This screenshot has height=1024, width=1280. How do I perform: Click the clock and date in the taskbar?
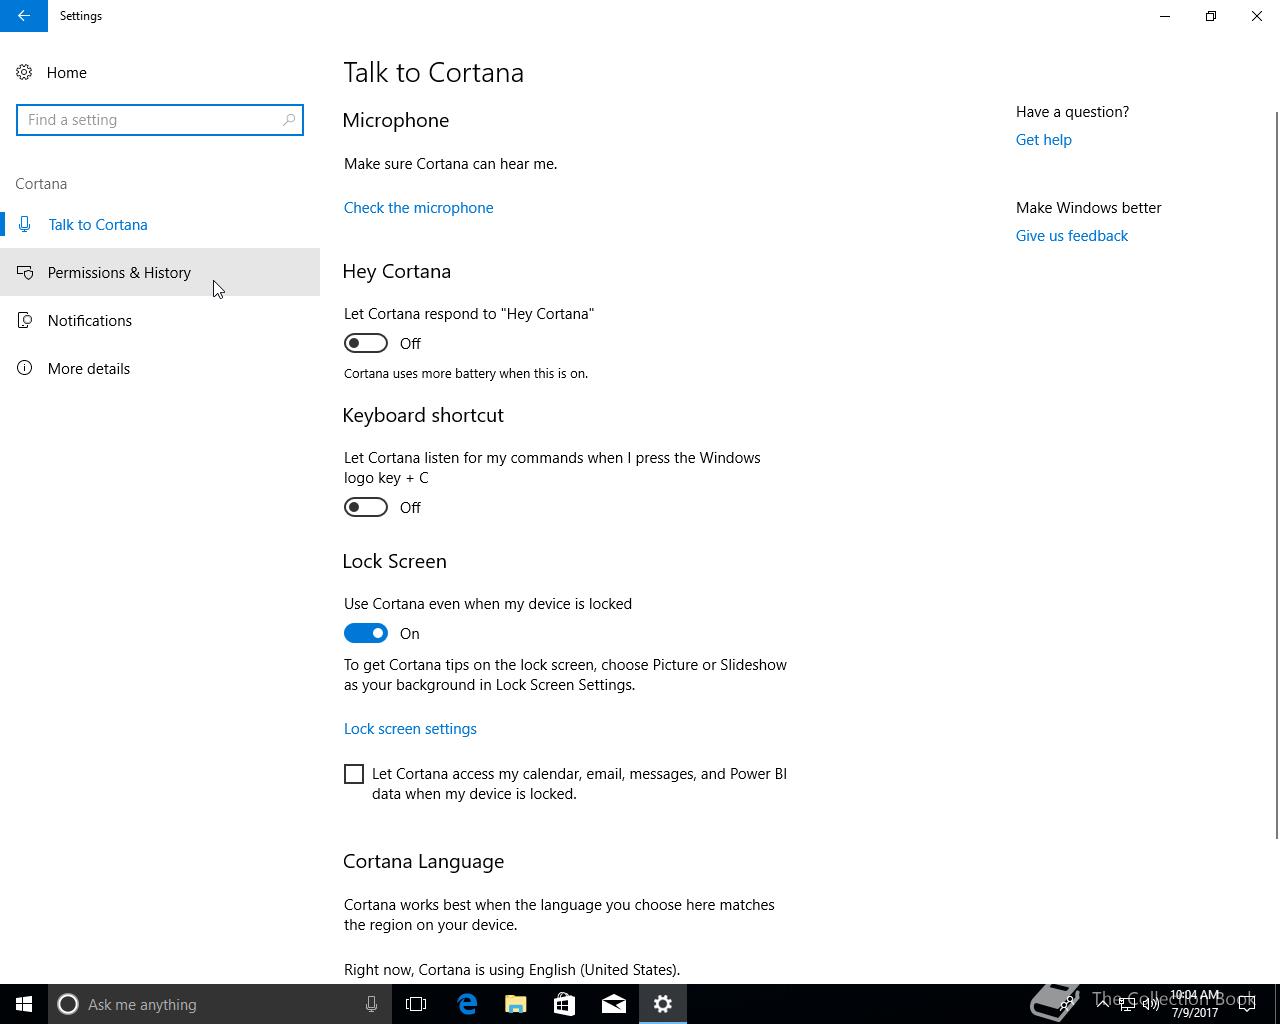[x=1195, y=1004]
